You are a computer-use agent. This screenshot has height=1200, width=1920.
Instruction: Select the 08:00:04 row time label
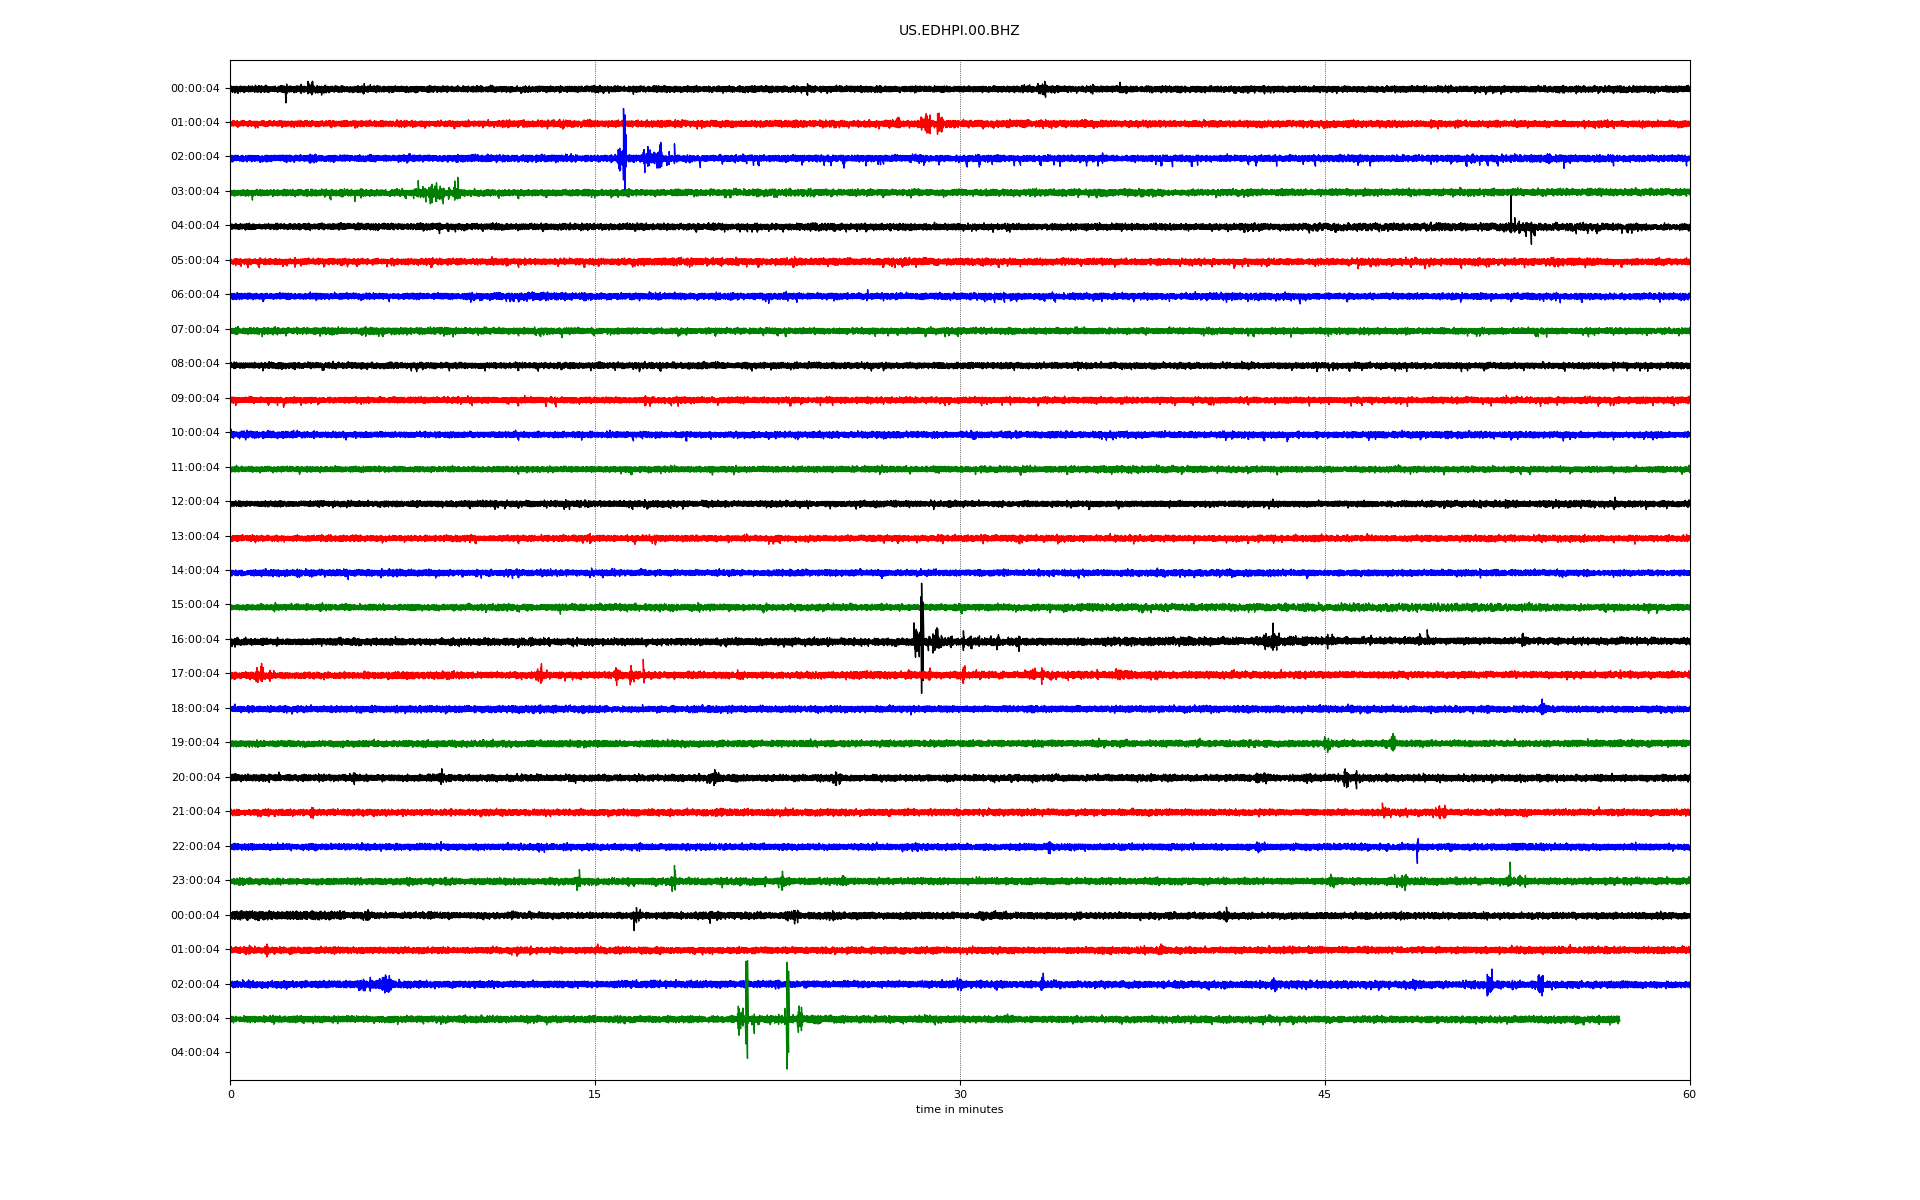click(x=195, y=364)
